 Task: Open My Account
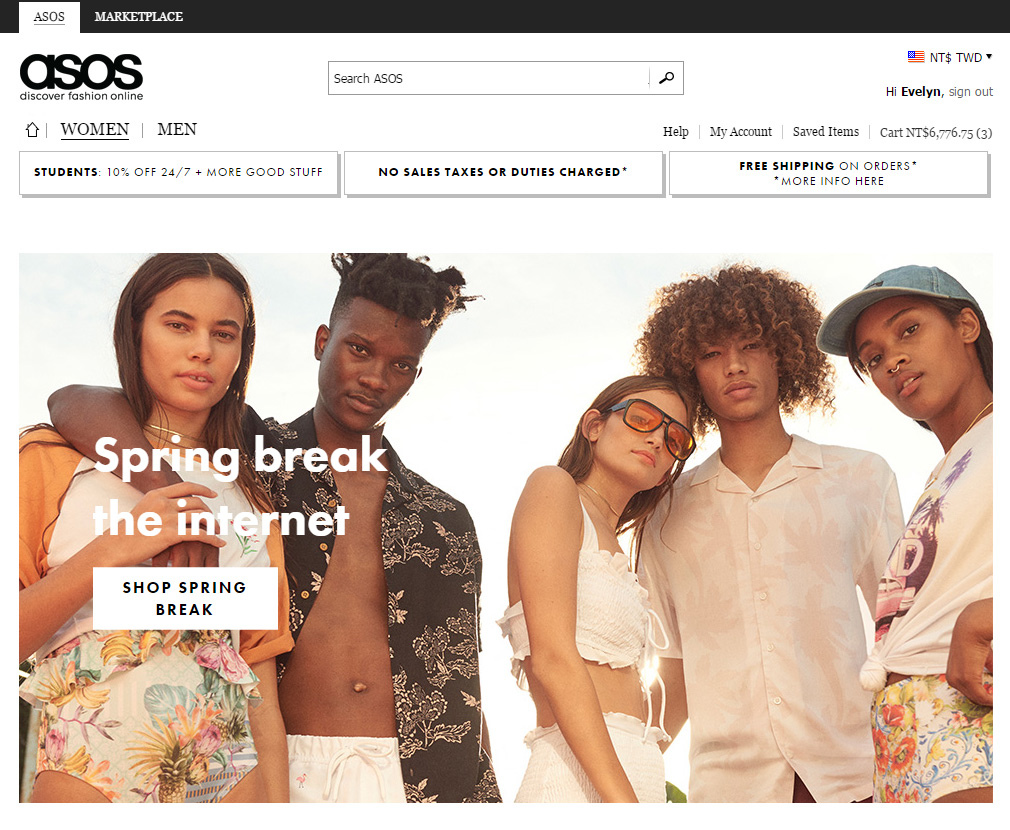741,131
